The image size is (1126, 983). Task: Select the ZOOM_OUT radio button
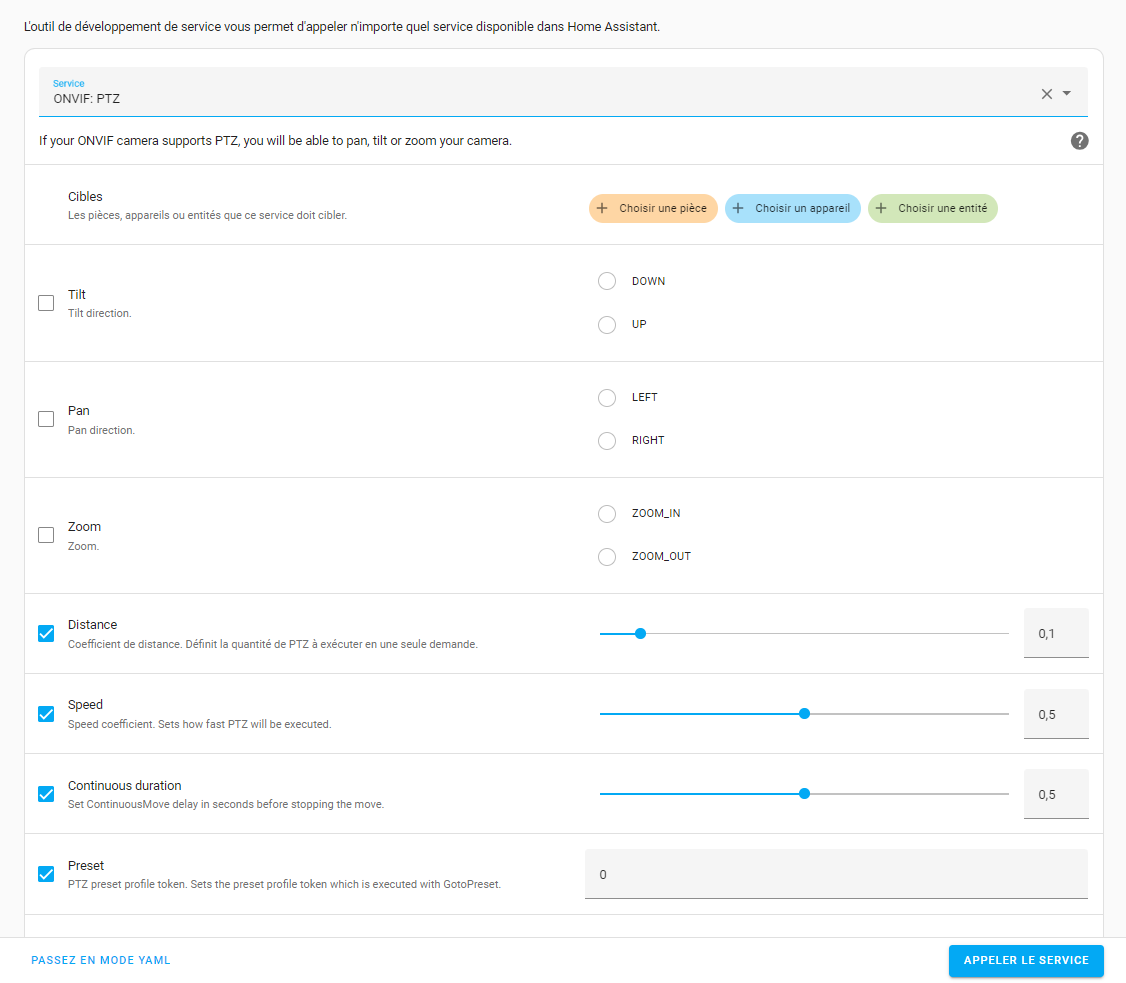click(x=607, y=556)
